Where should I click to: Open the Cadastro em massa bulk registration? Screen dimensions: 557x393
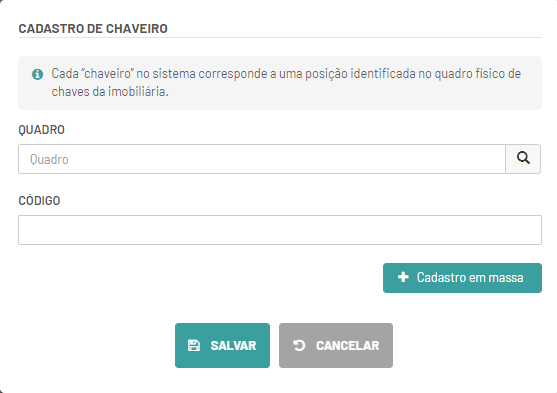[462, 278]
